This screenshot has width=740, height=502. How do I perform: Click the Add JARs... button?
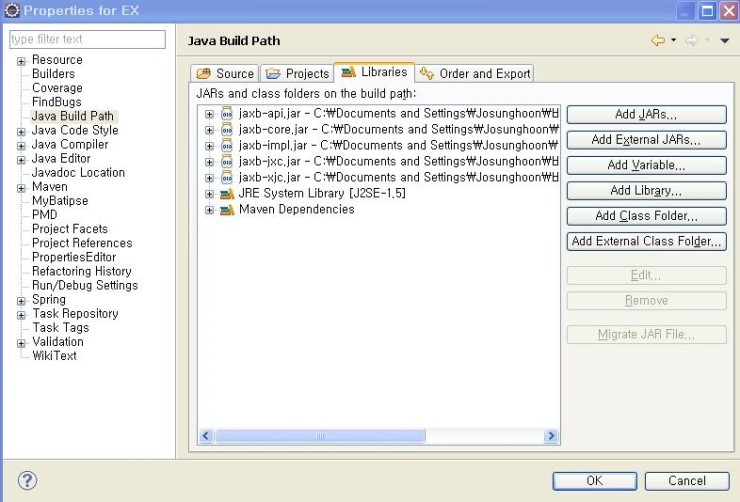[x=646, y=115]
